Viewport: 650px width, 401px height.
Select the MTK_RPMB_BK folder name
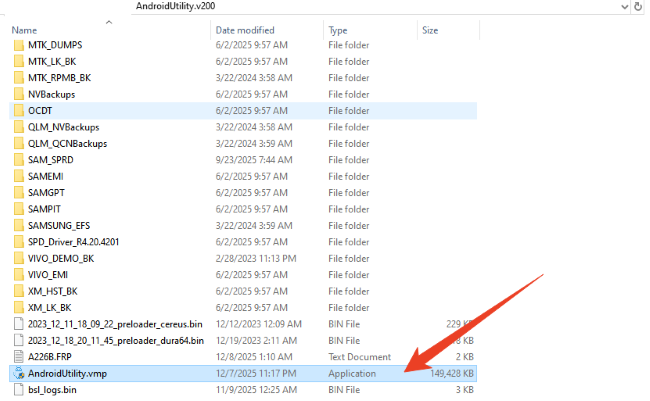60,78
